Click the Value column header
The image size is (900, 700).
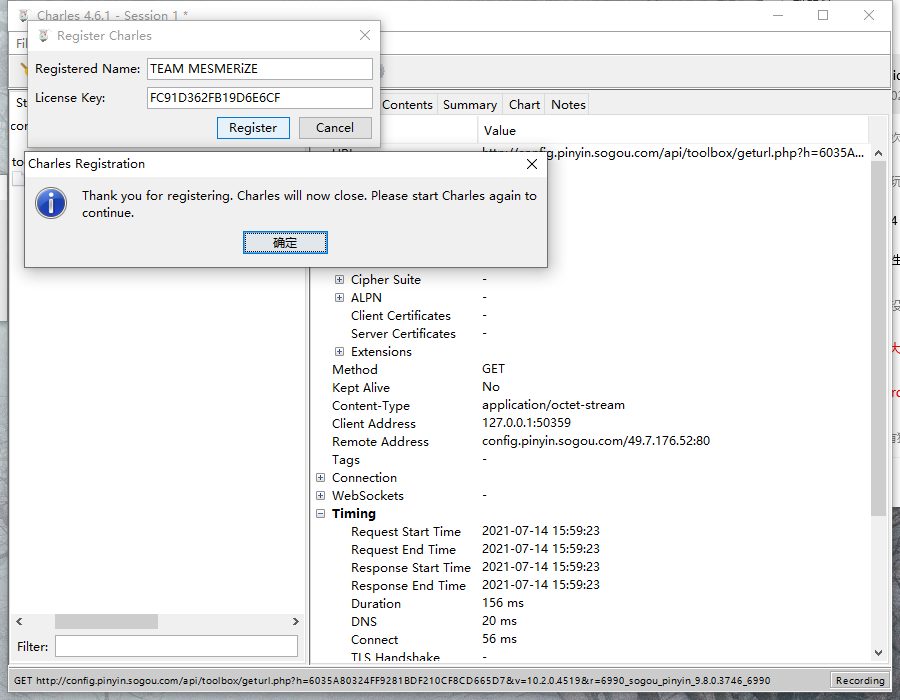673,131
